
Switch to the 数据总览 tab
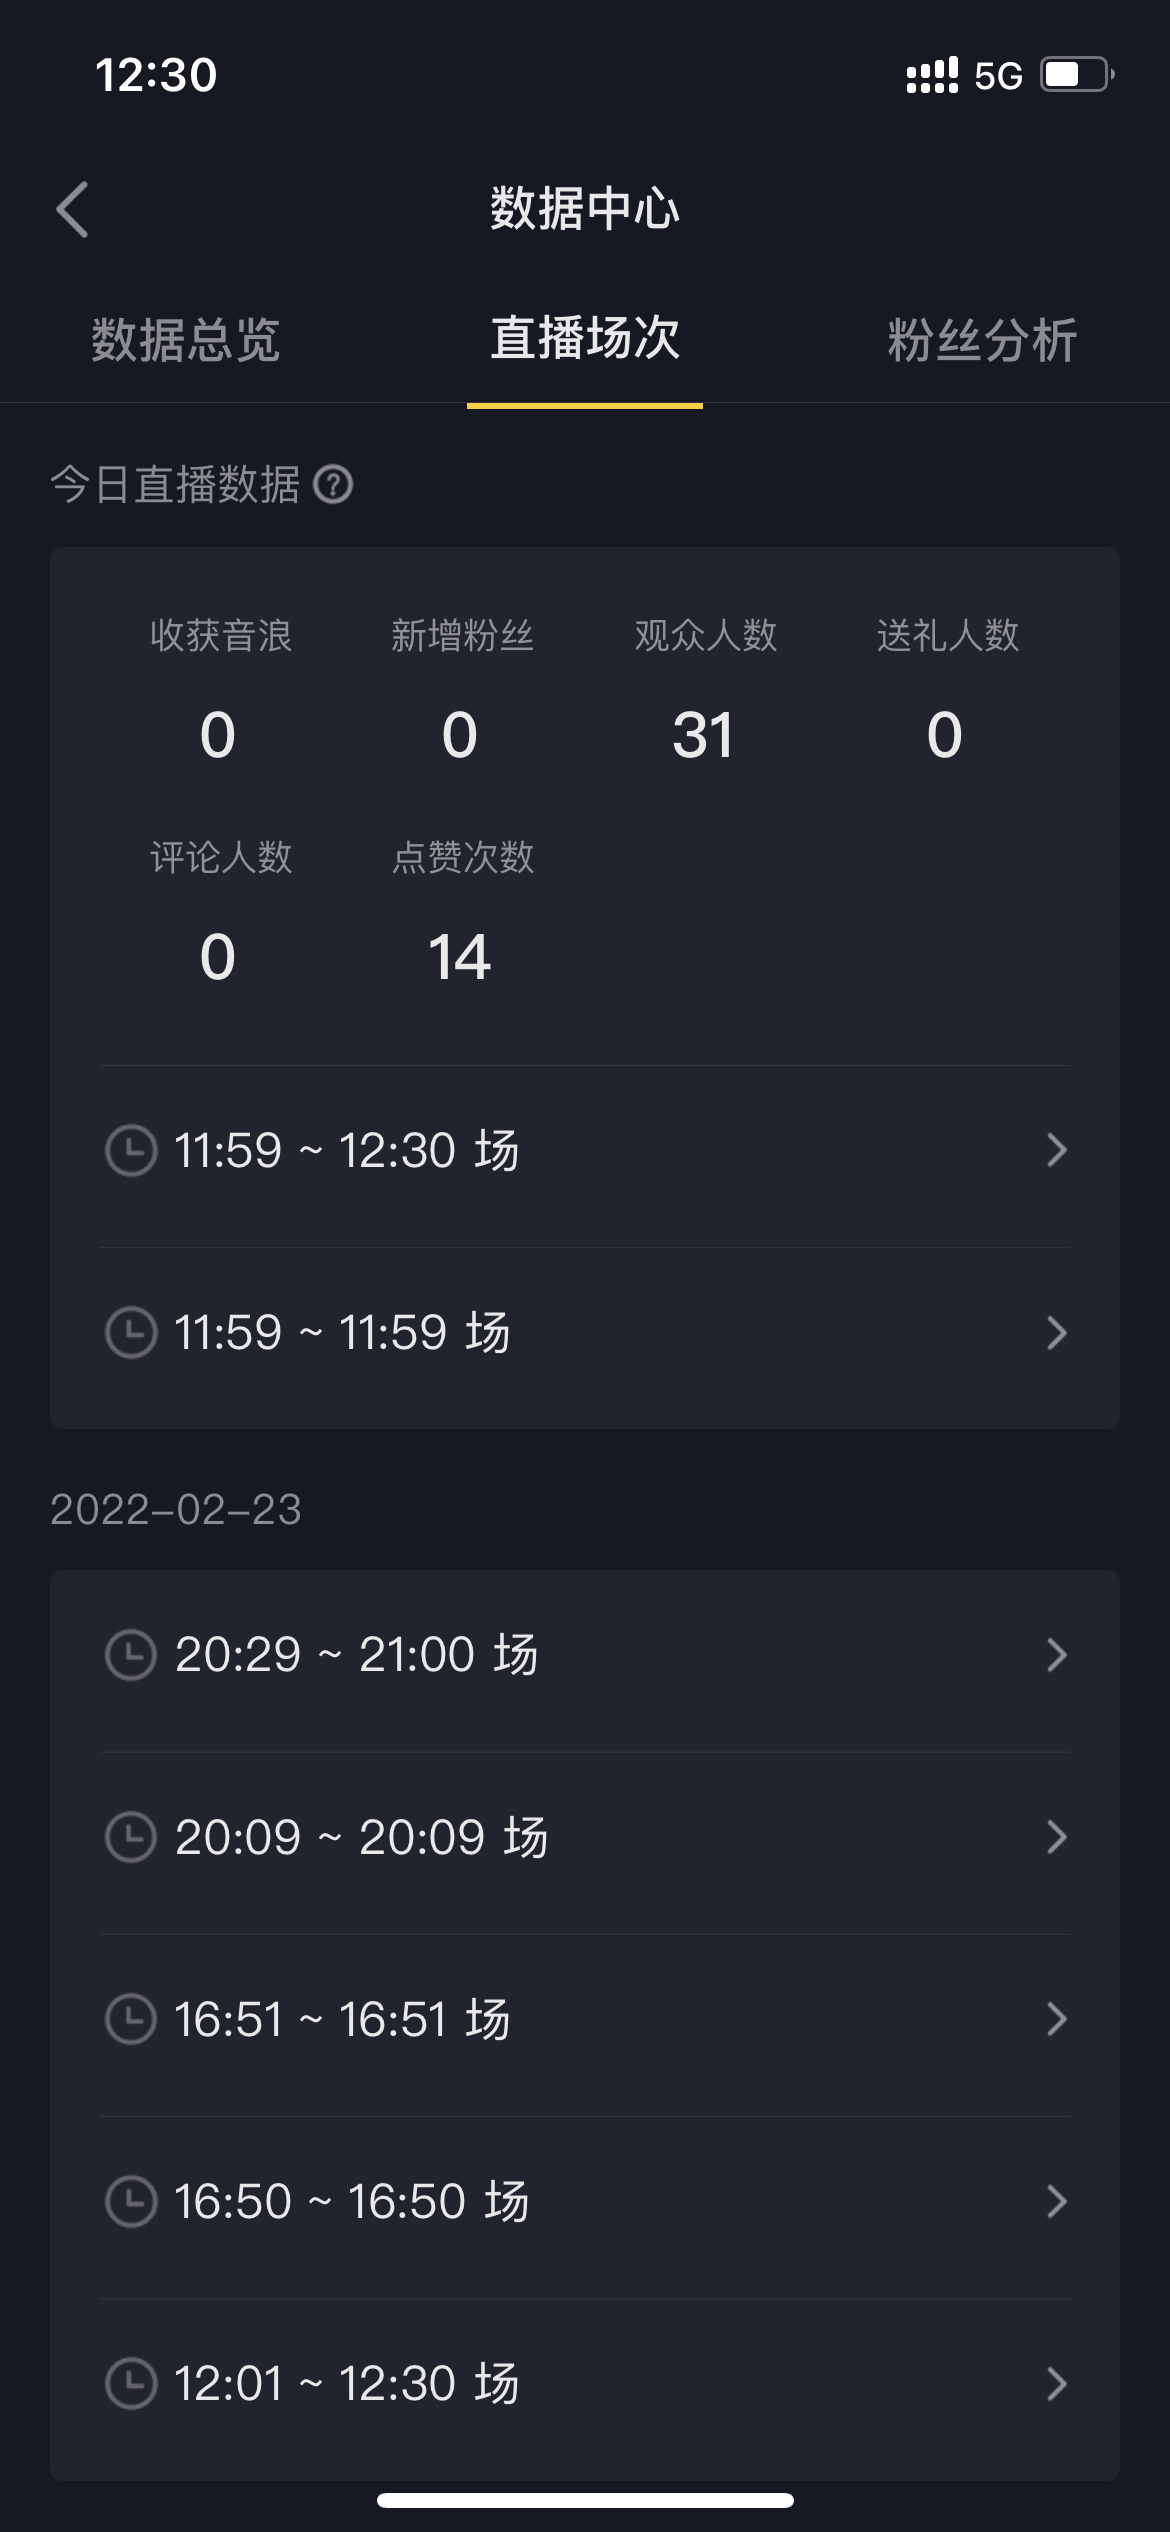tap(186, 340)
